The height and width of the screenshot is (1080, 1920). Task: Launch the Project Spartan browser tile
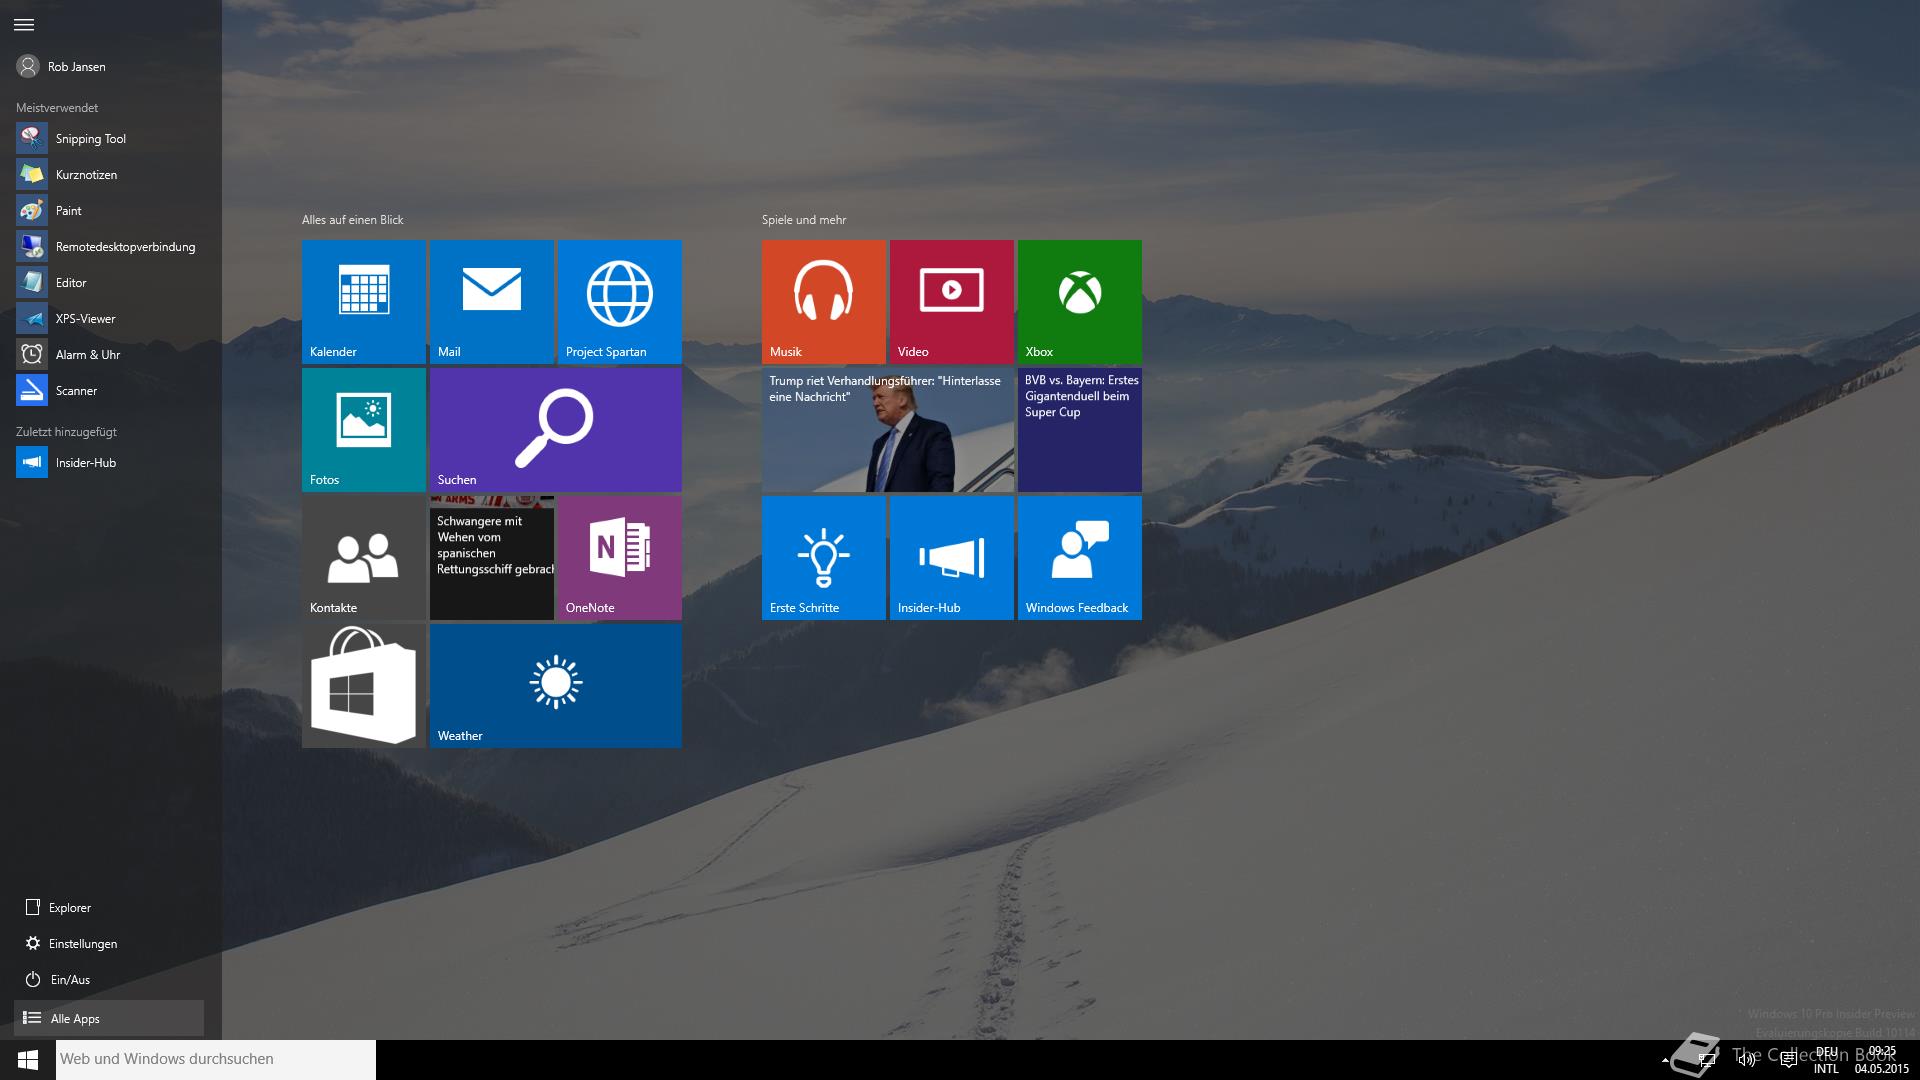(619, 301)
